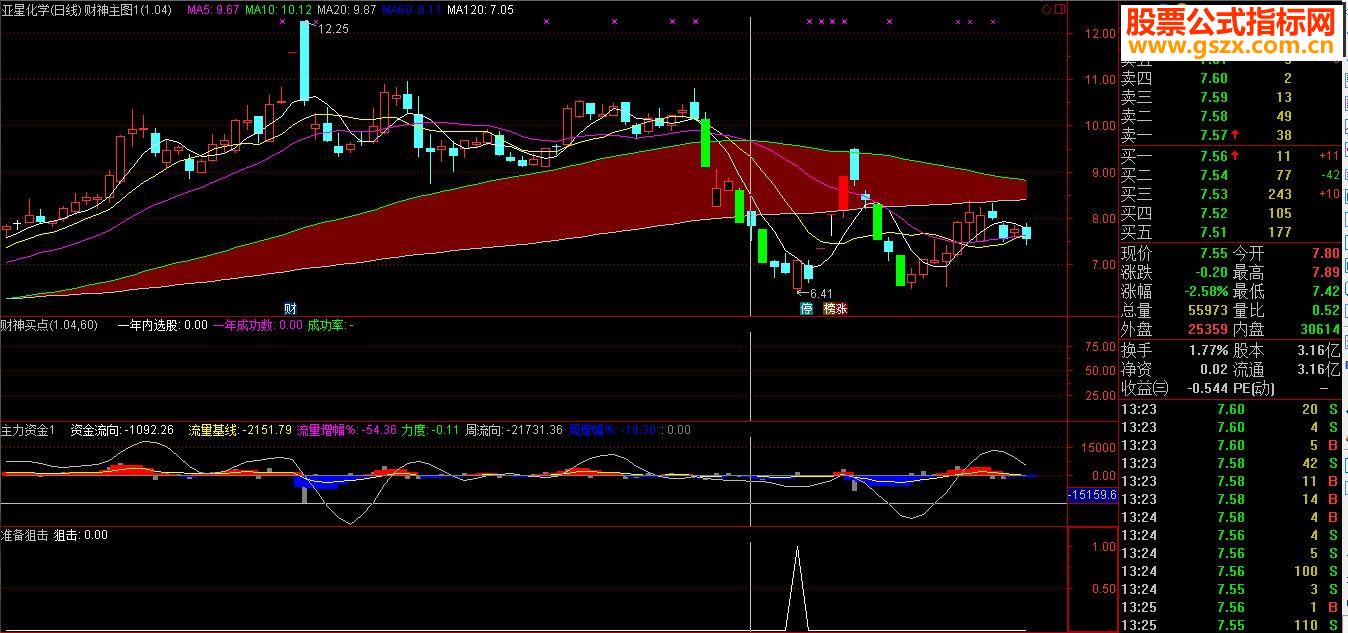
Task: Click the 准备狙击 indicator title
Action: pyautogui.click(x=24, y=535)
